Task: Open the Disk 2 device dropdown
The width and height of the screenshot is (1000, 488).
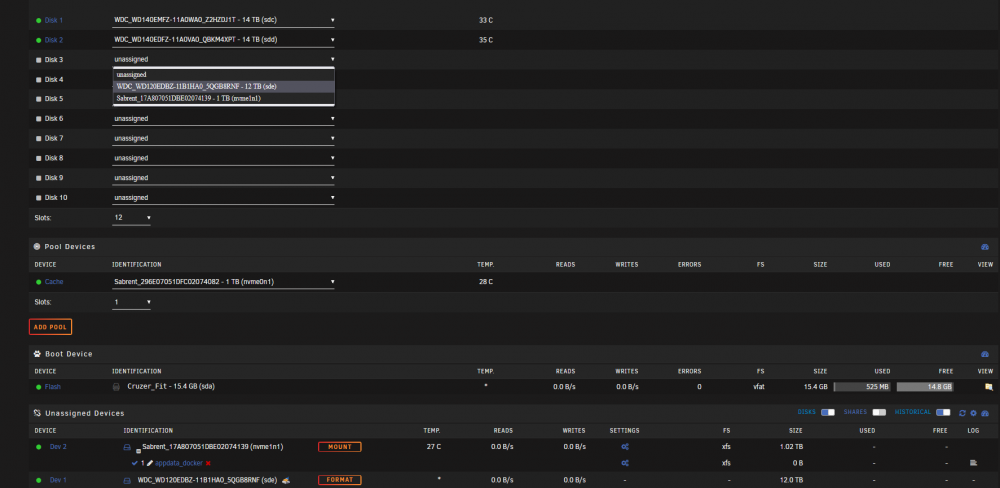Action: point(223,40)
